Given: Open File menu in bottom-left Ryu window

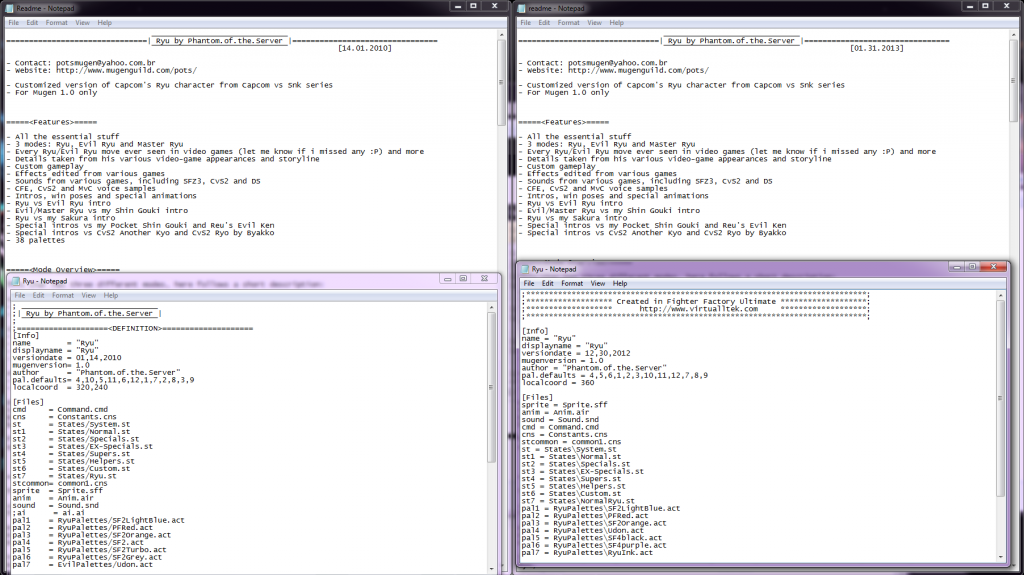Looking at the screenshot, I should (20, 295).
